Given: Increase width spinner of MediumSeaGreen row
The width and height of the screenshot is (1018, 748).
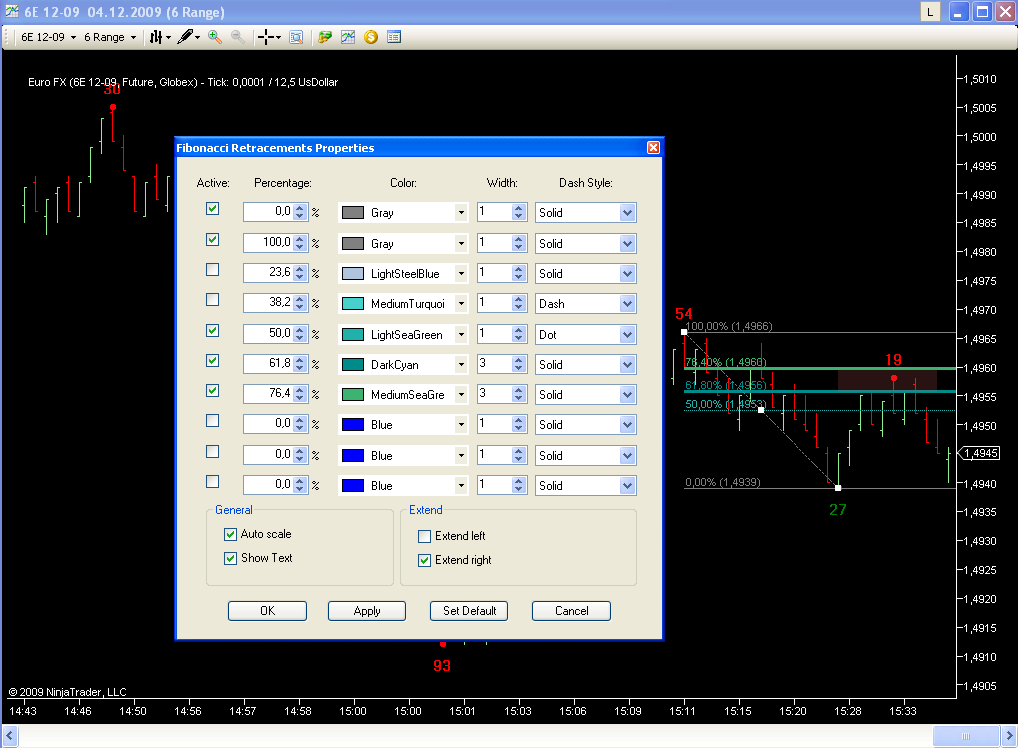Looking at the screenshot, I should pos(518,390).
